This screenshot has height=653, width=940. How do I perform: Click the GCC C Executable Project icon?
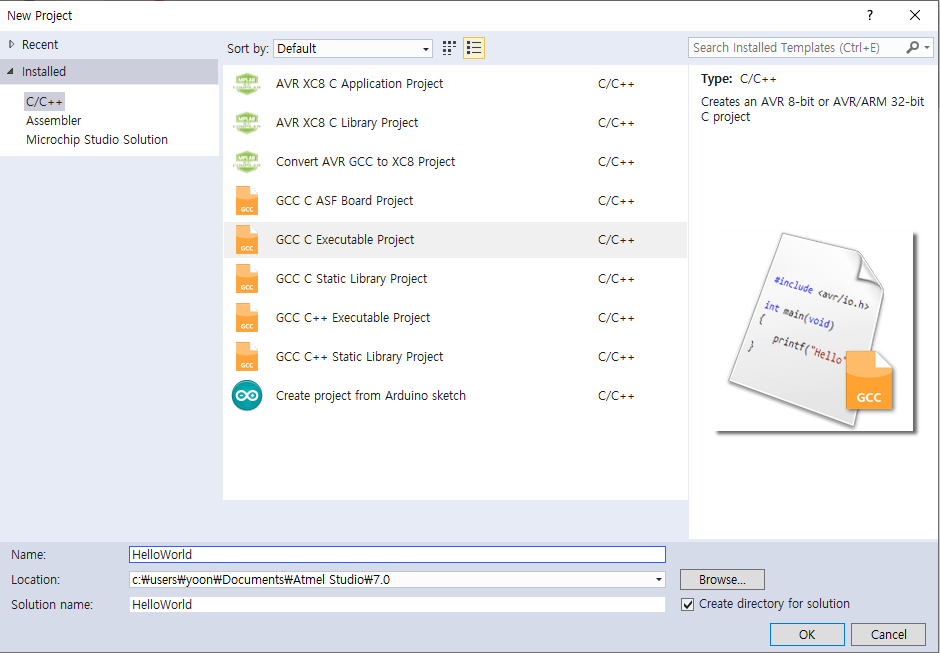click(247, 240)
